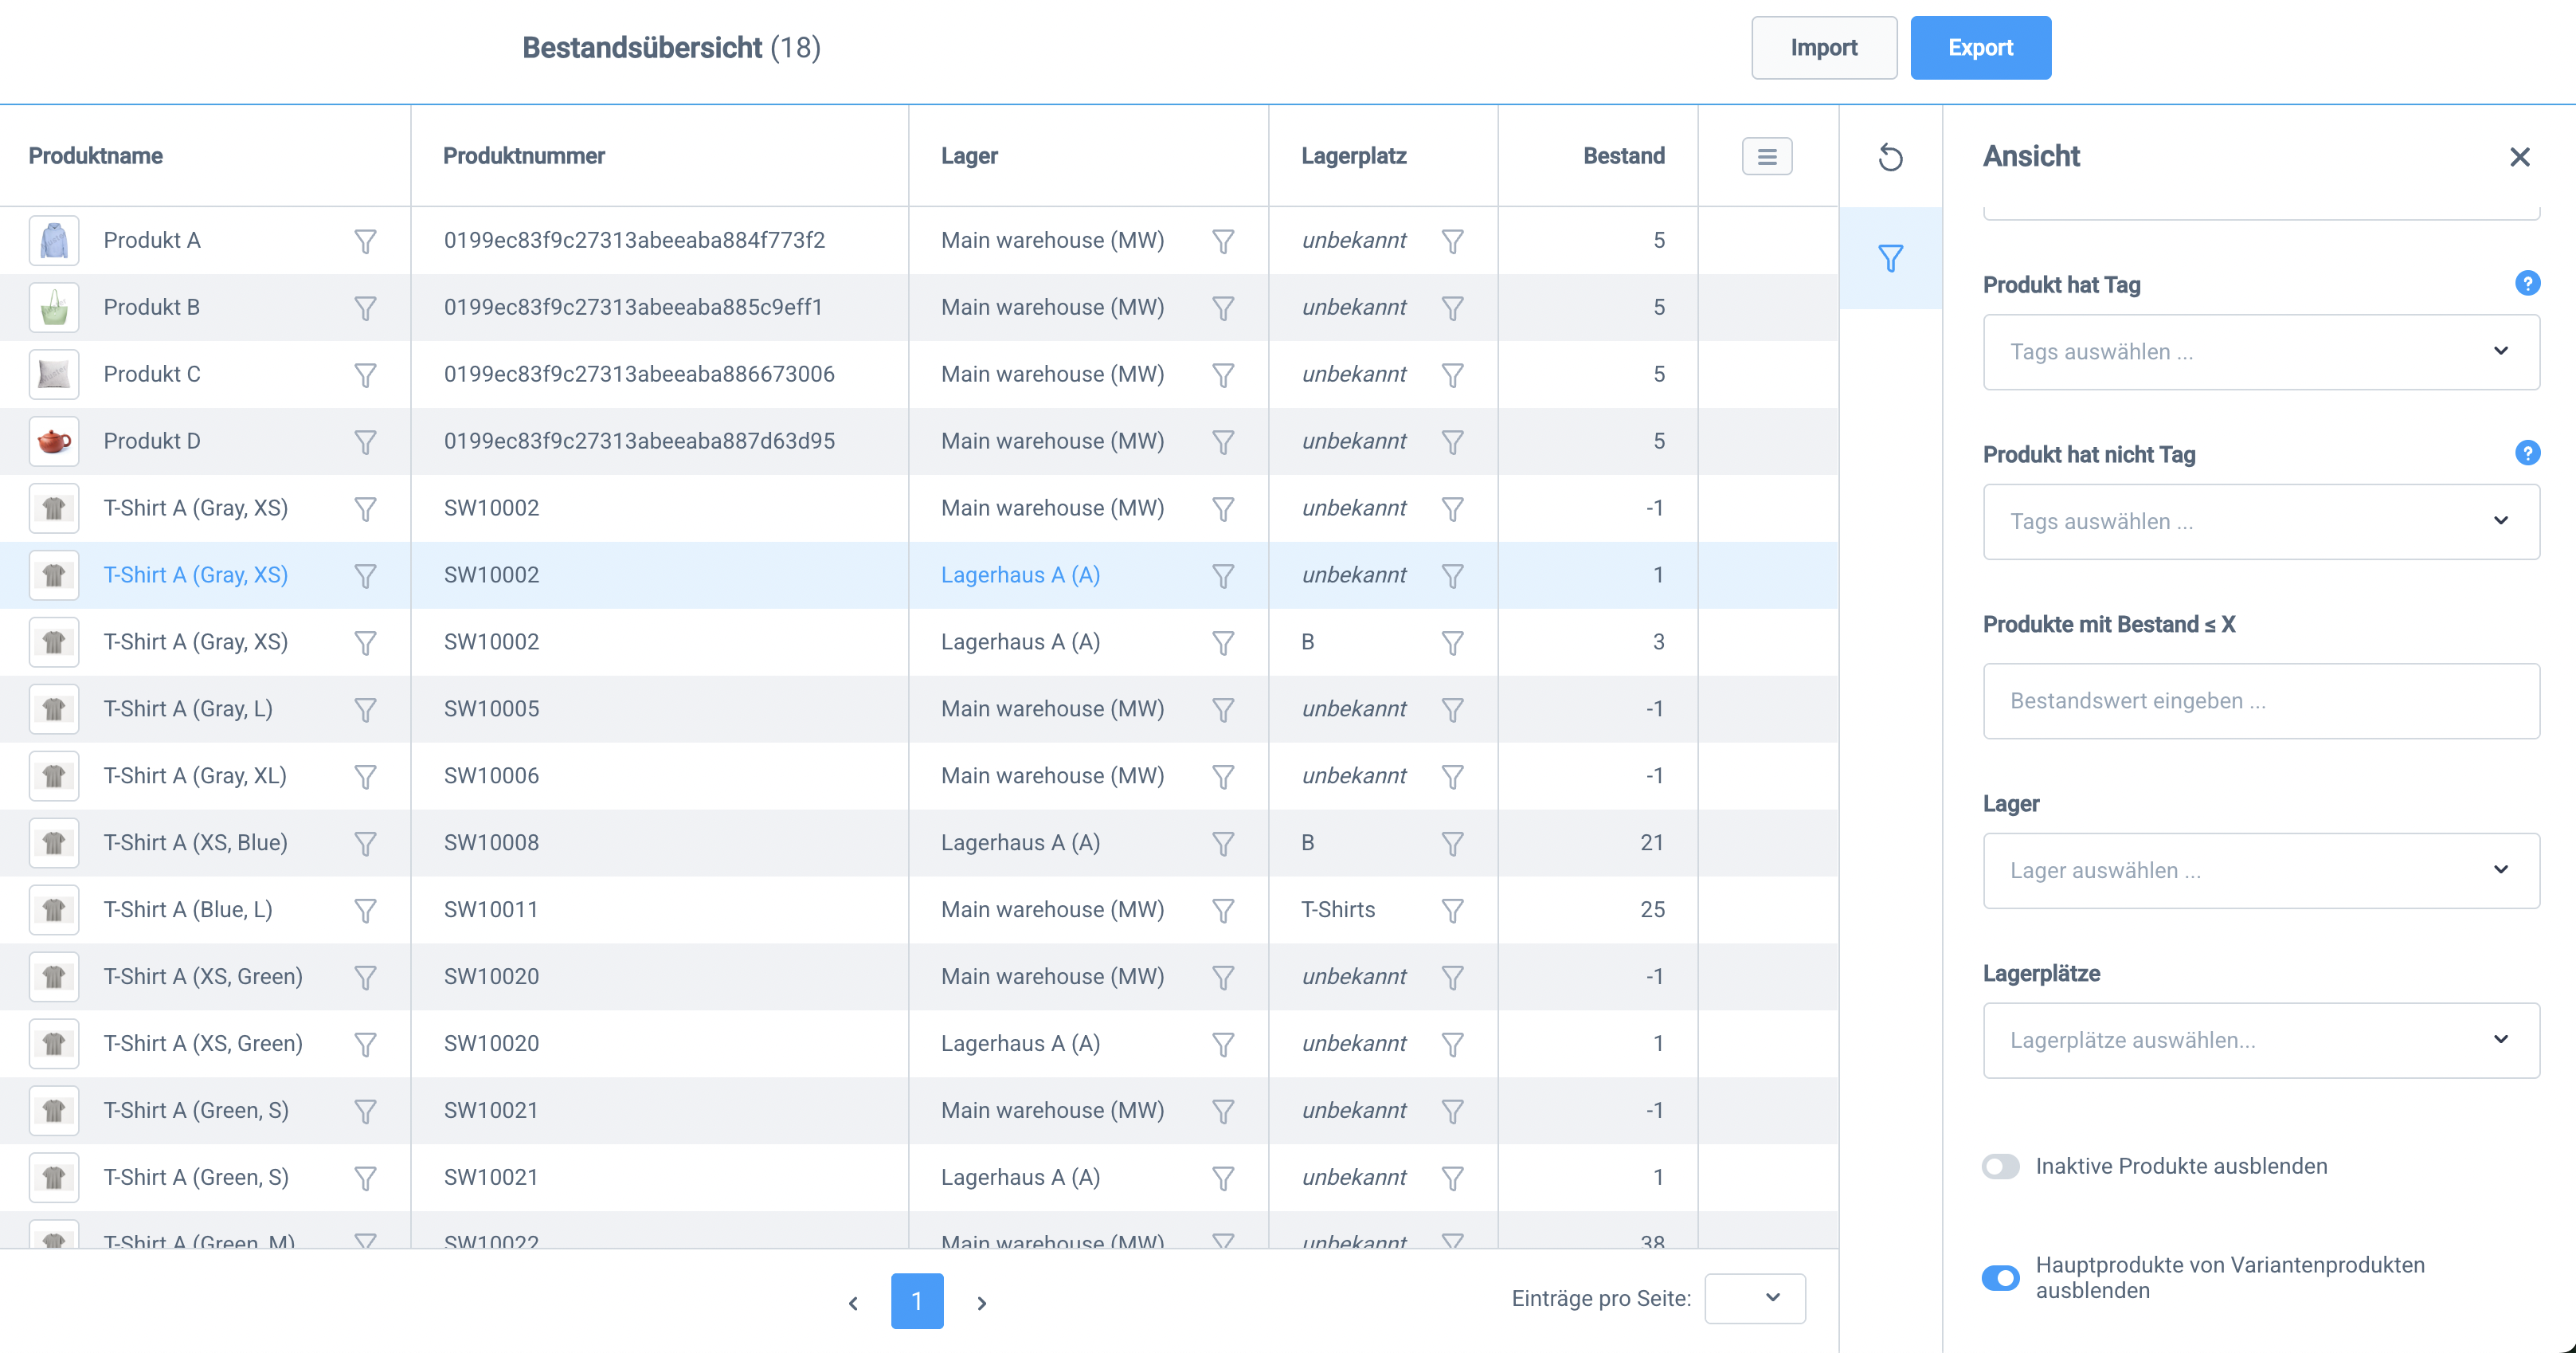Expand Lager auswählen dropdown
The image size is (2576, 1353).
tap(2260, 870)
